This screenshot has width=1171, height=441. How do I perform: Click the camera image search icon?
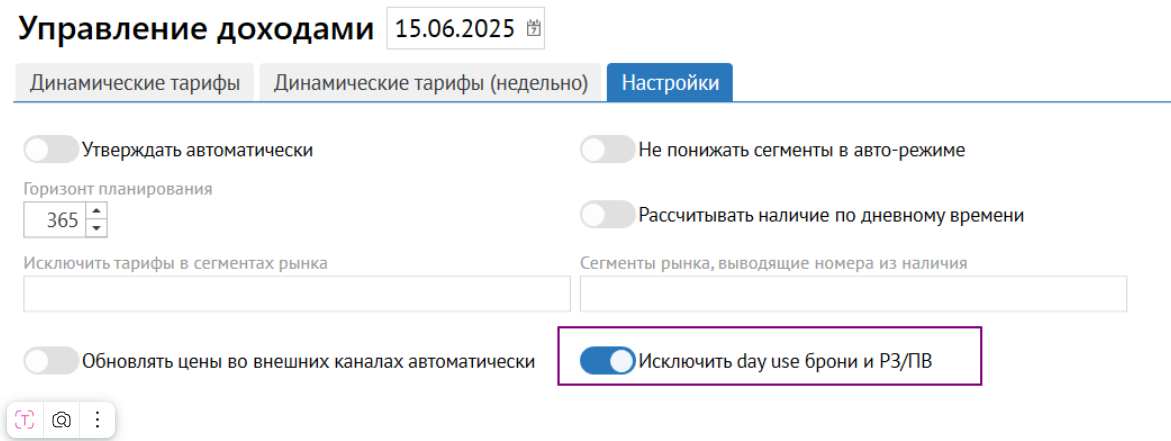61,420
